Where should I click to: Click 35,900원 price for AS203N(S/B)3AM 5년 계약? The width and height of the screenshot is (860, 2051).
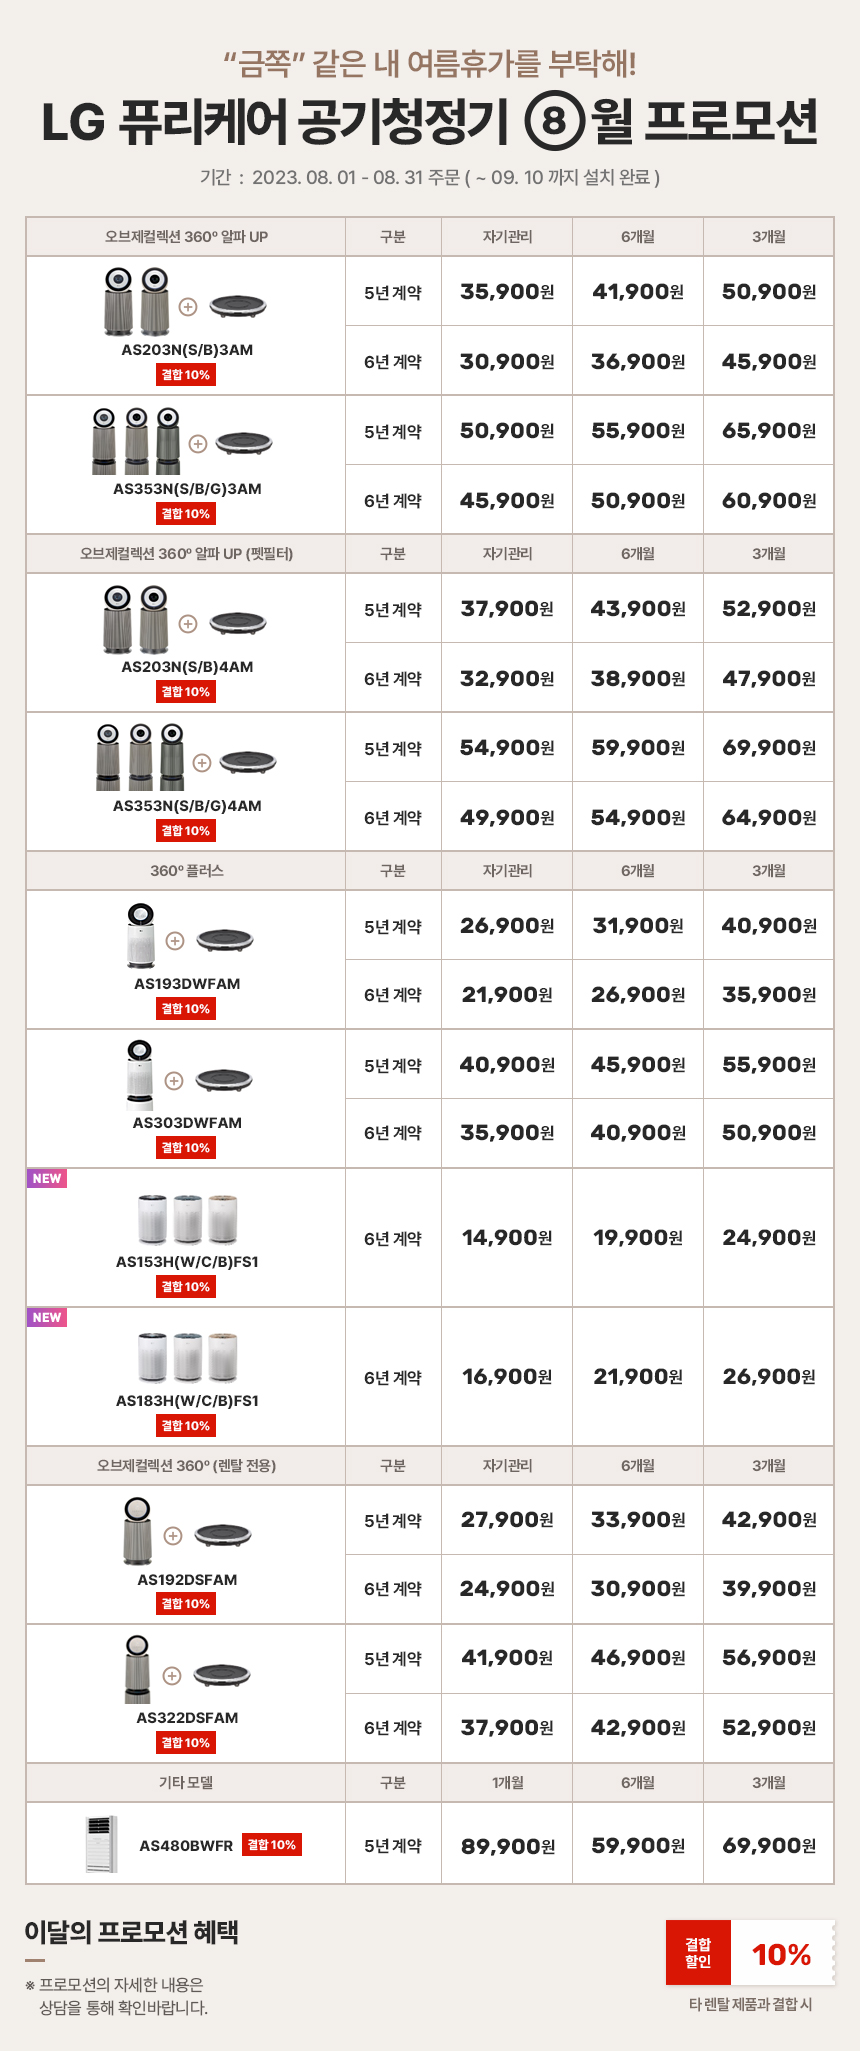[507, 292]
